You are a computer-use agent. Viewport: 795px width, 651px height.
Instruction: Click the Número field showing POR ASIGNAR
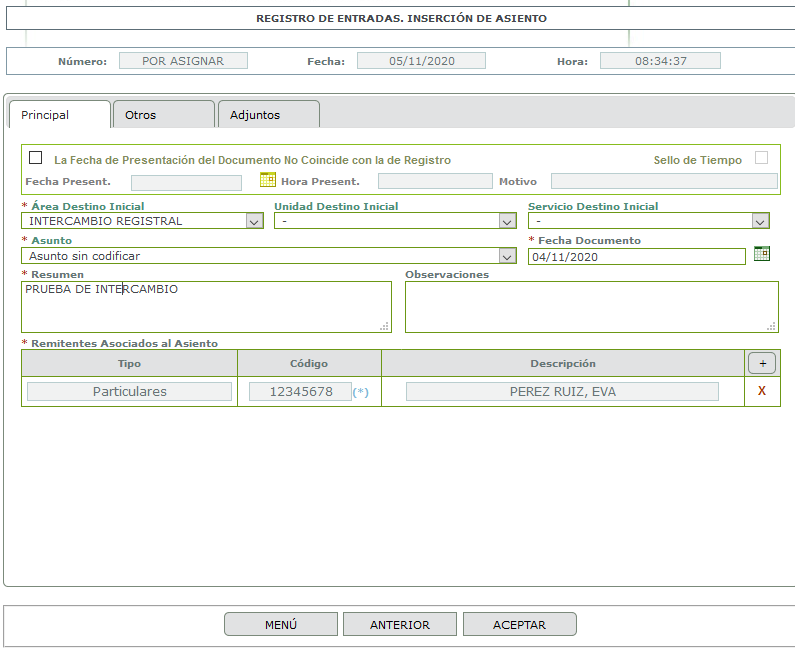pos(183,61)
